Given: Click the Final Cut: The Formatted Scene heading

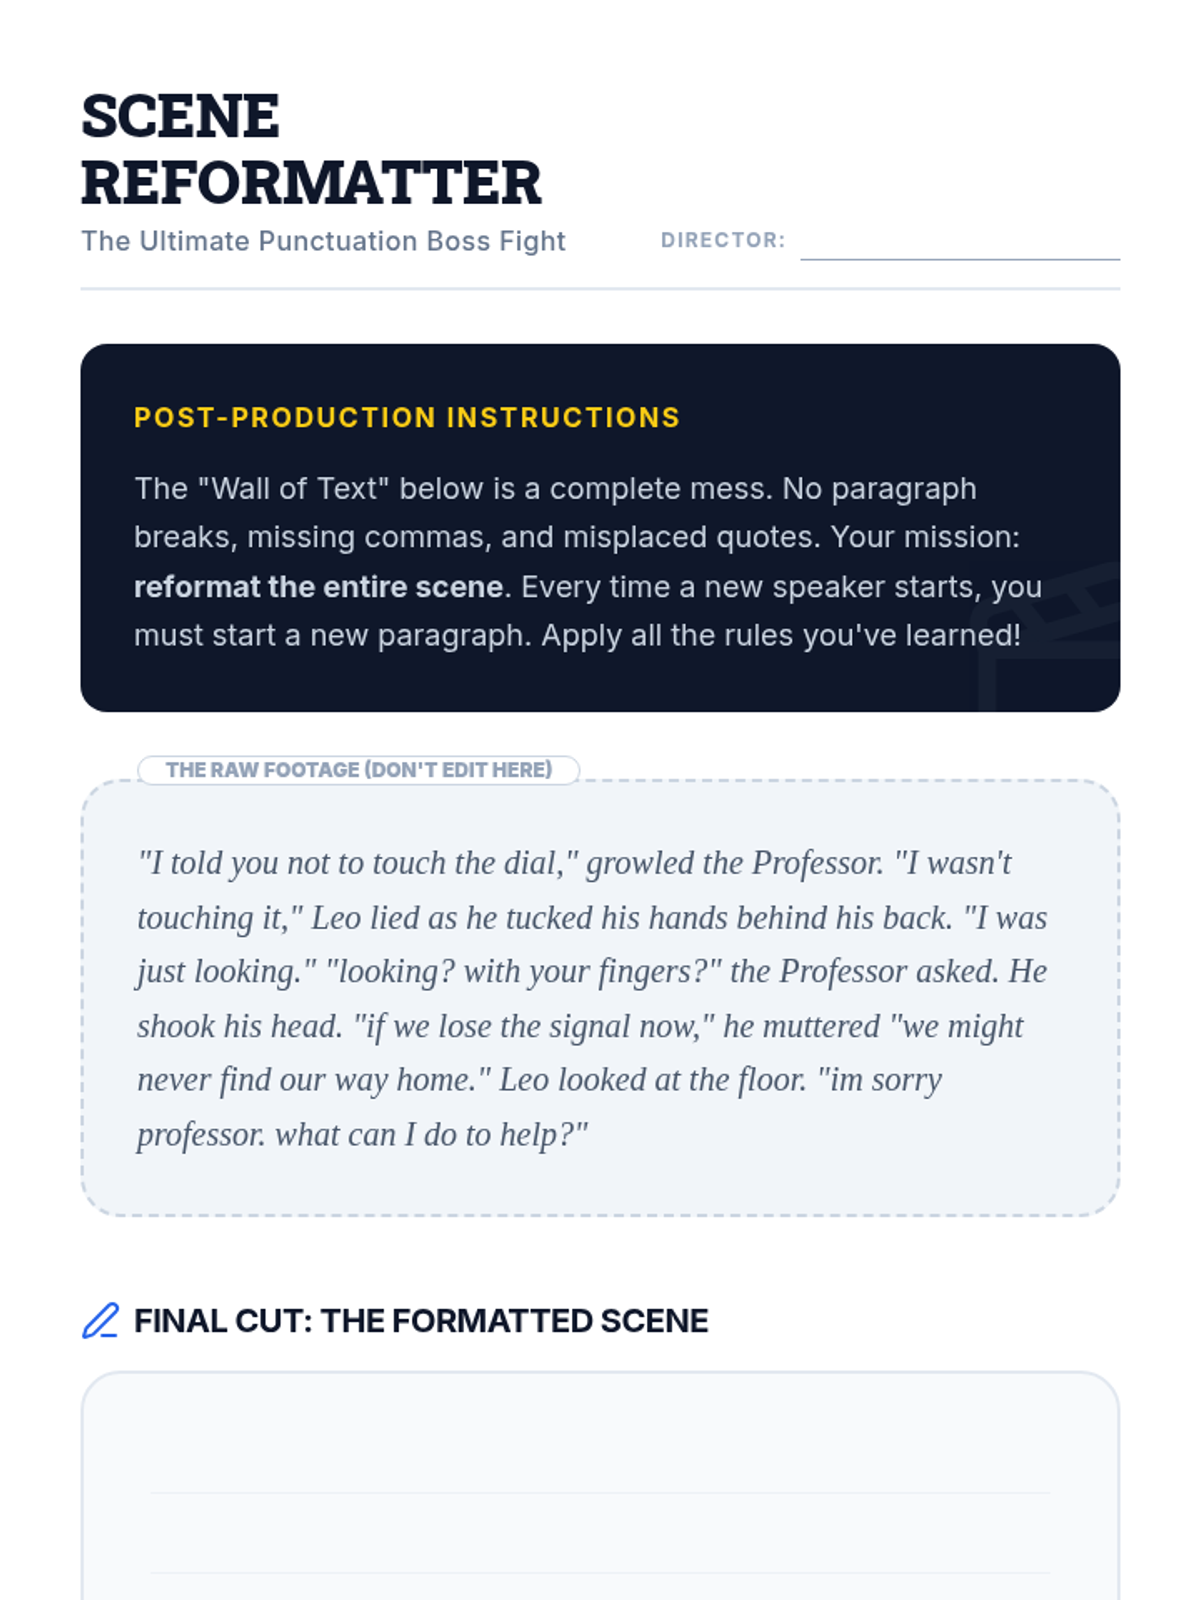Looking at the screenshot, I should pos(421,1321).
